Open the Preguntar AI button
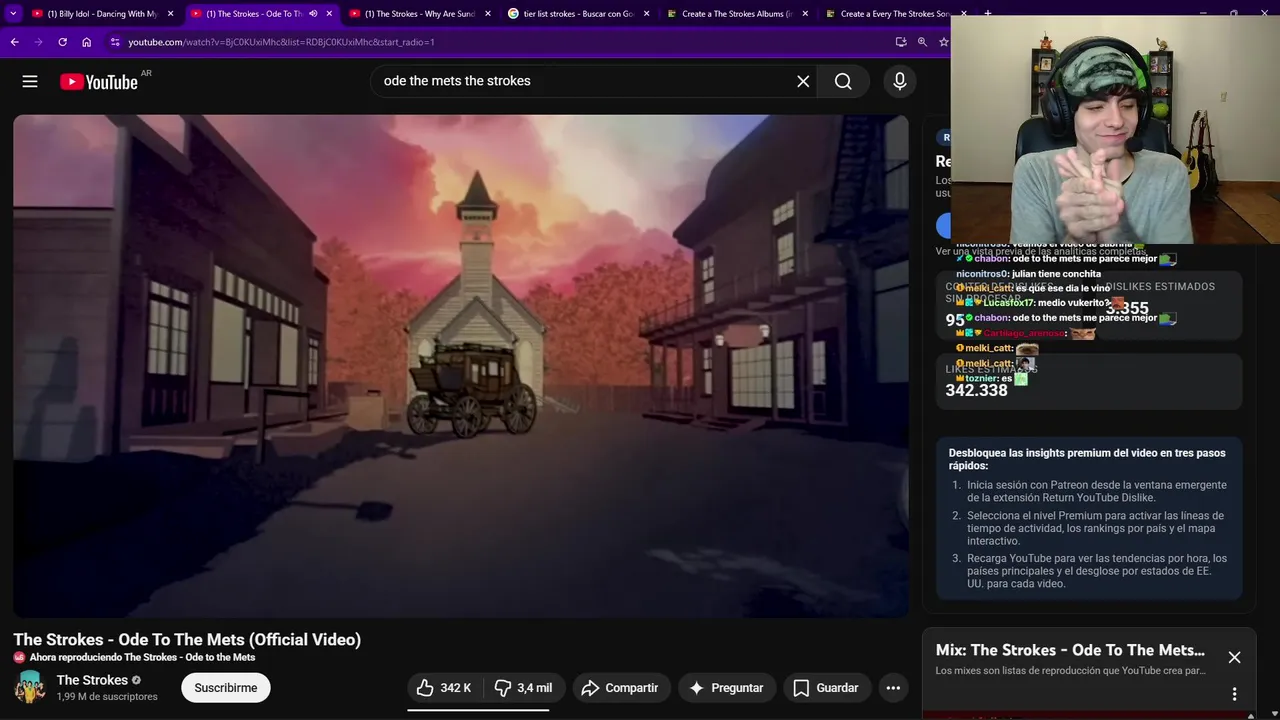The width and height of the screenshot is (1280, 720). pos(727,688)
